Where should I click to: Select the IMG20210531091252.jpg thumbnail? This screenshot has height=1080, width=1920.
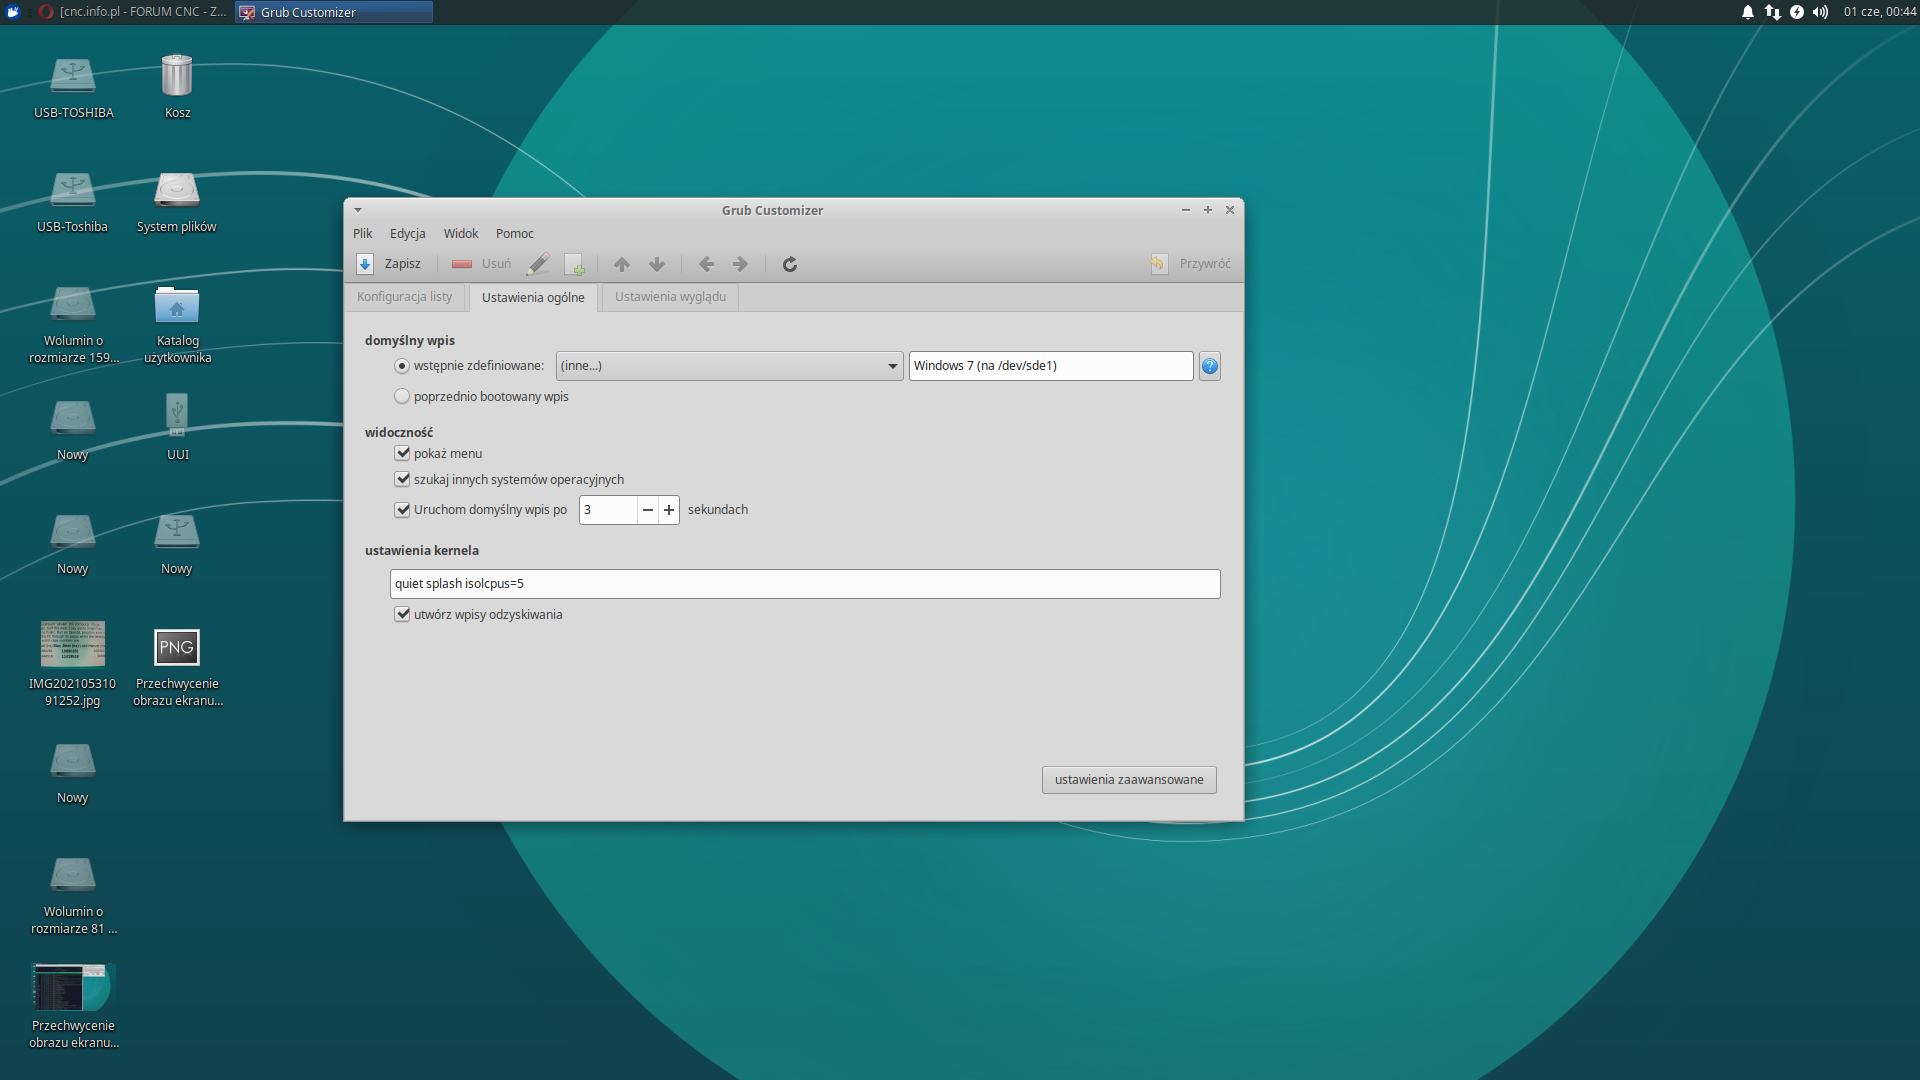[x=73, y=644]
